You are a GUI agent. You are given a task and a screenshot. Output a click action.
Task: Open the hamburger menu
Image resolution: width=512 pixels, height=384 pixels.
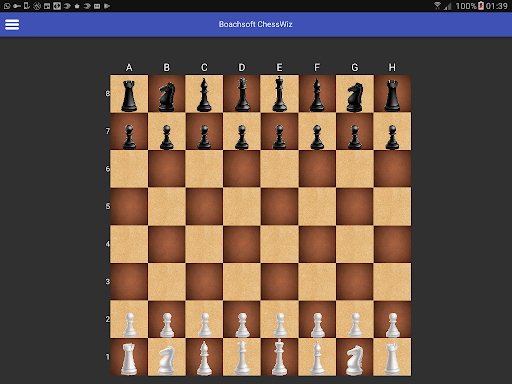(12, 24)
